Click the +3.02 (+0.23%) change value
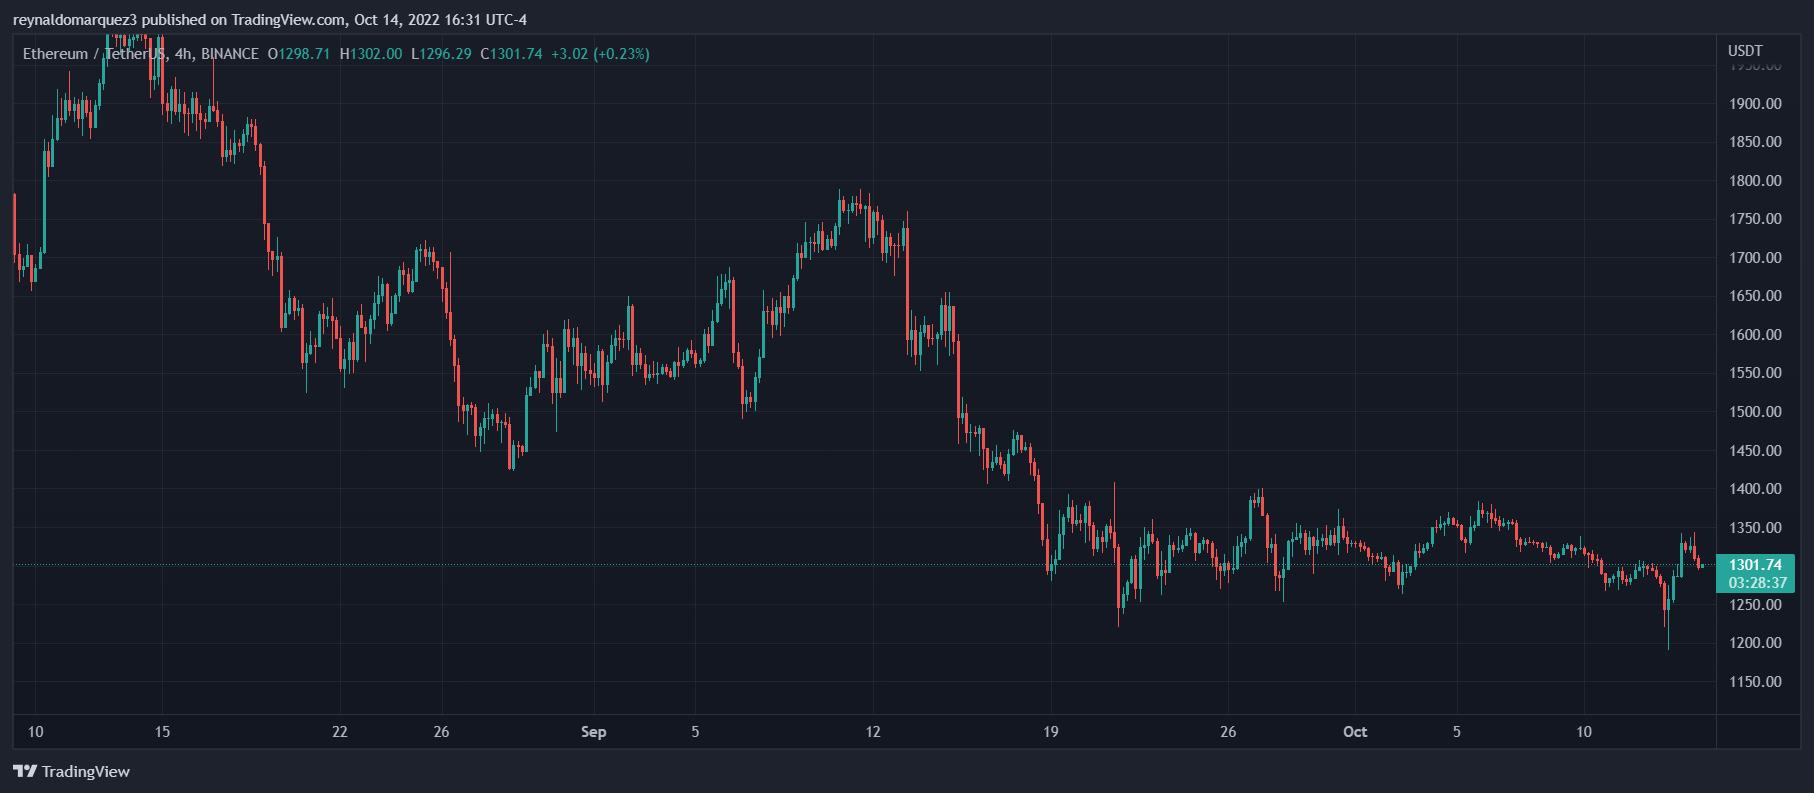 coord(600,54)
